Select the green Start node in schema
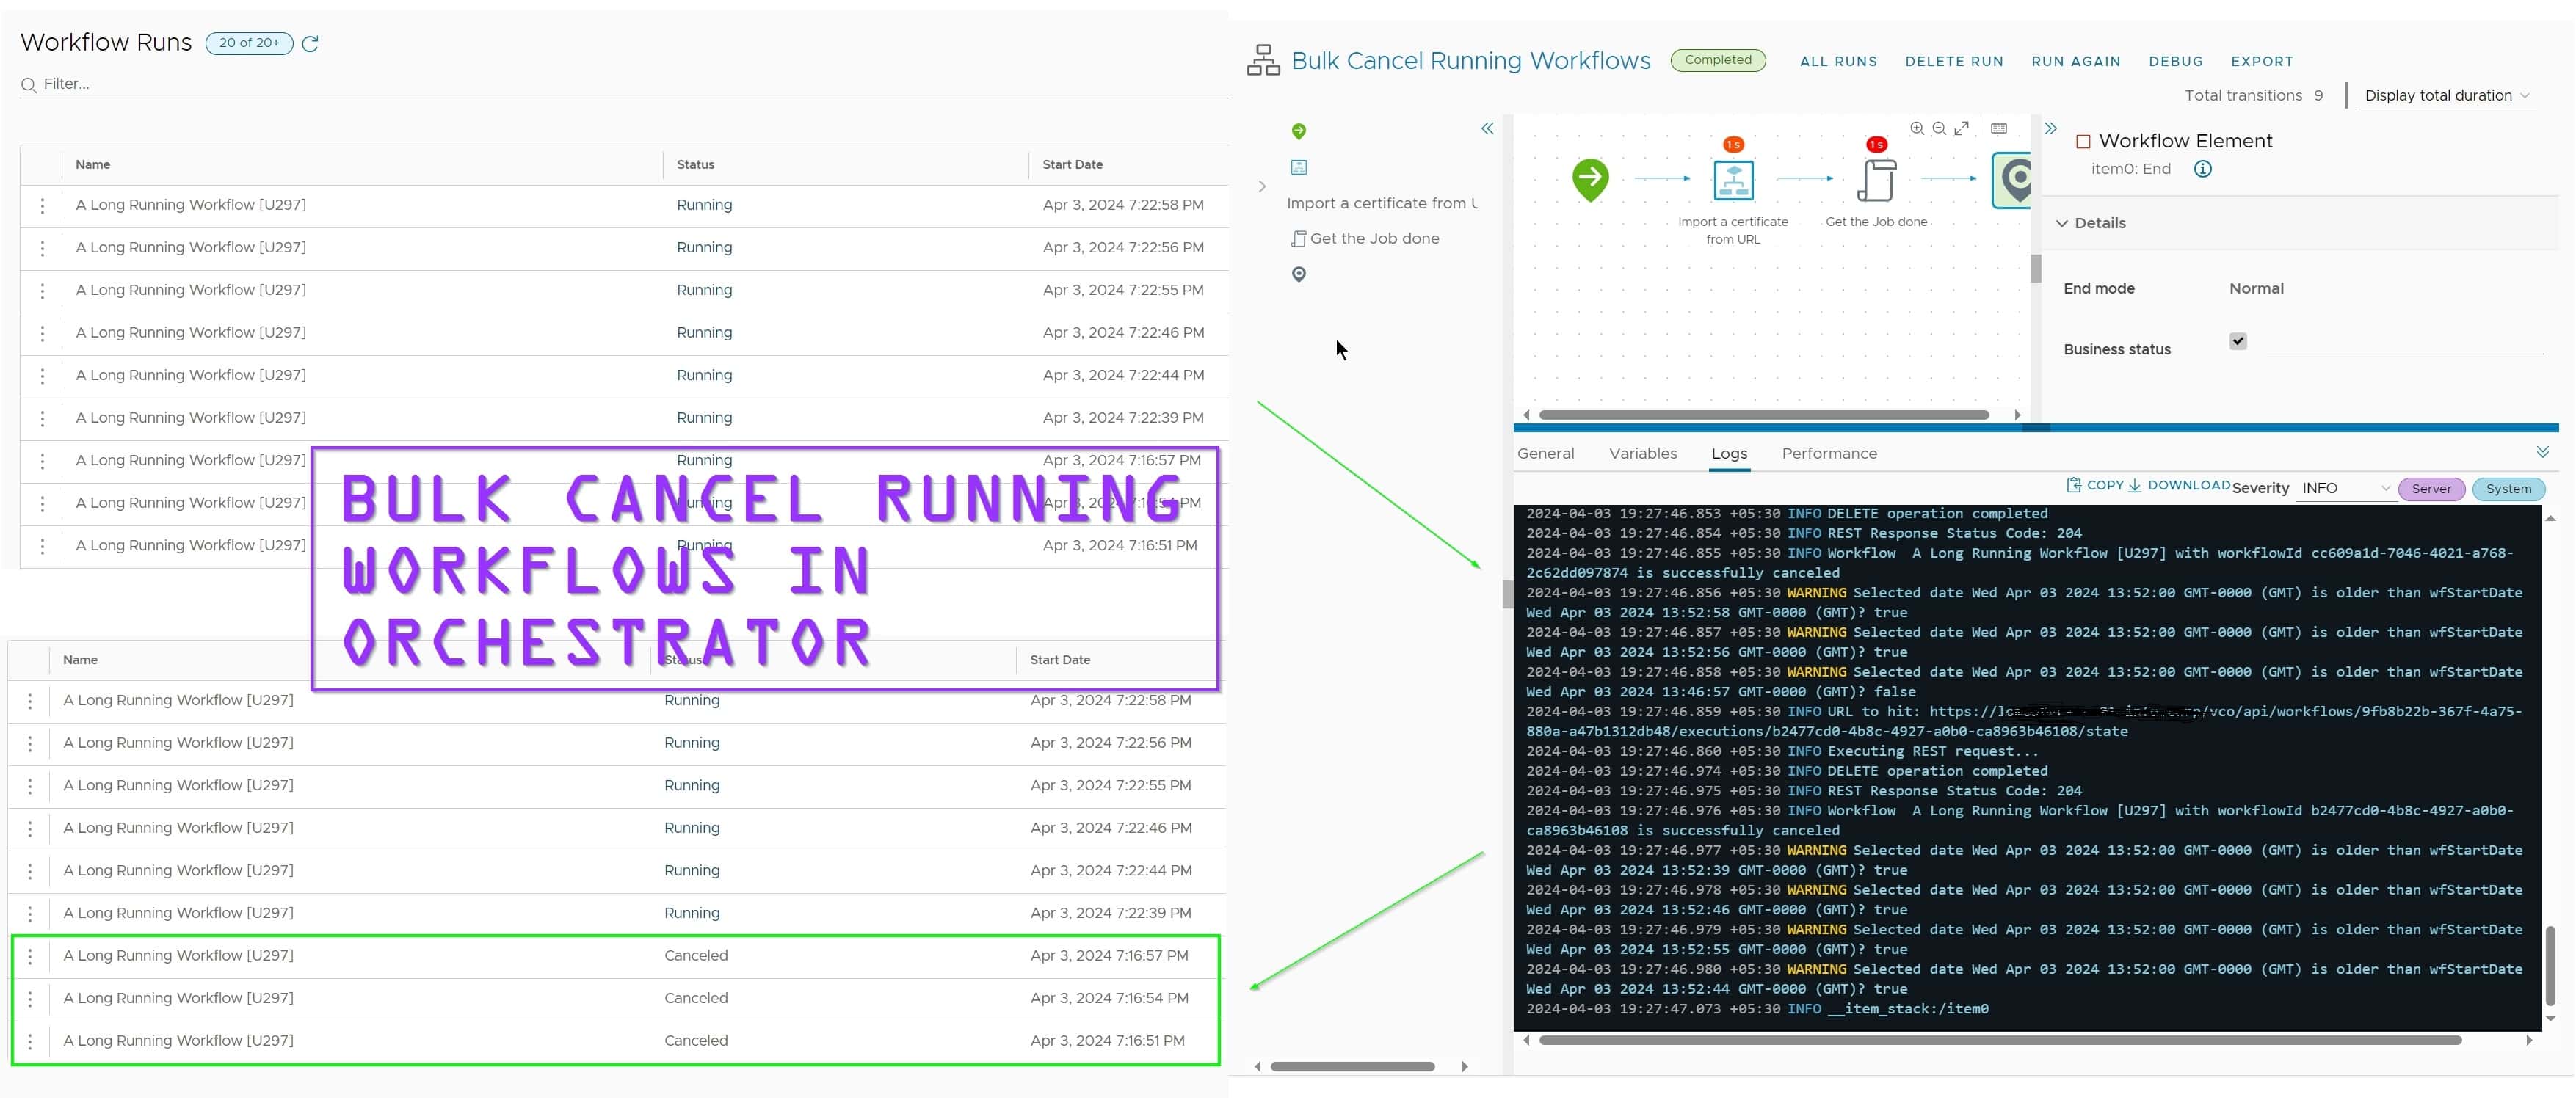The image size is (2576, 1100). [x=1590, y=180]
